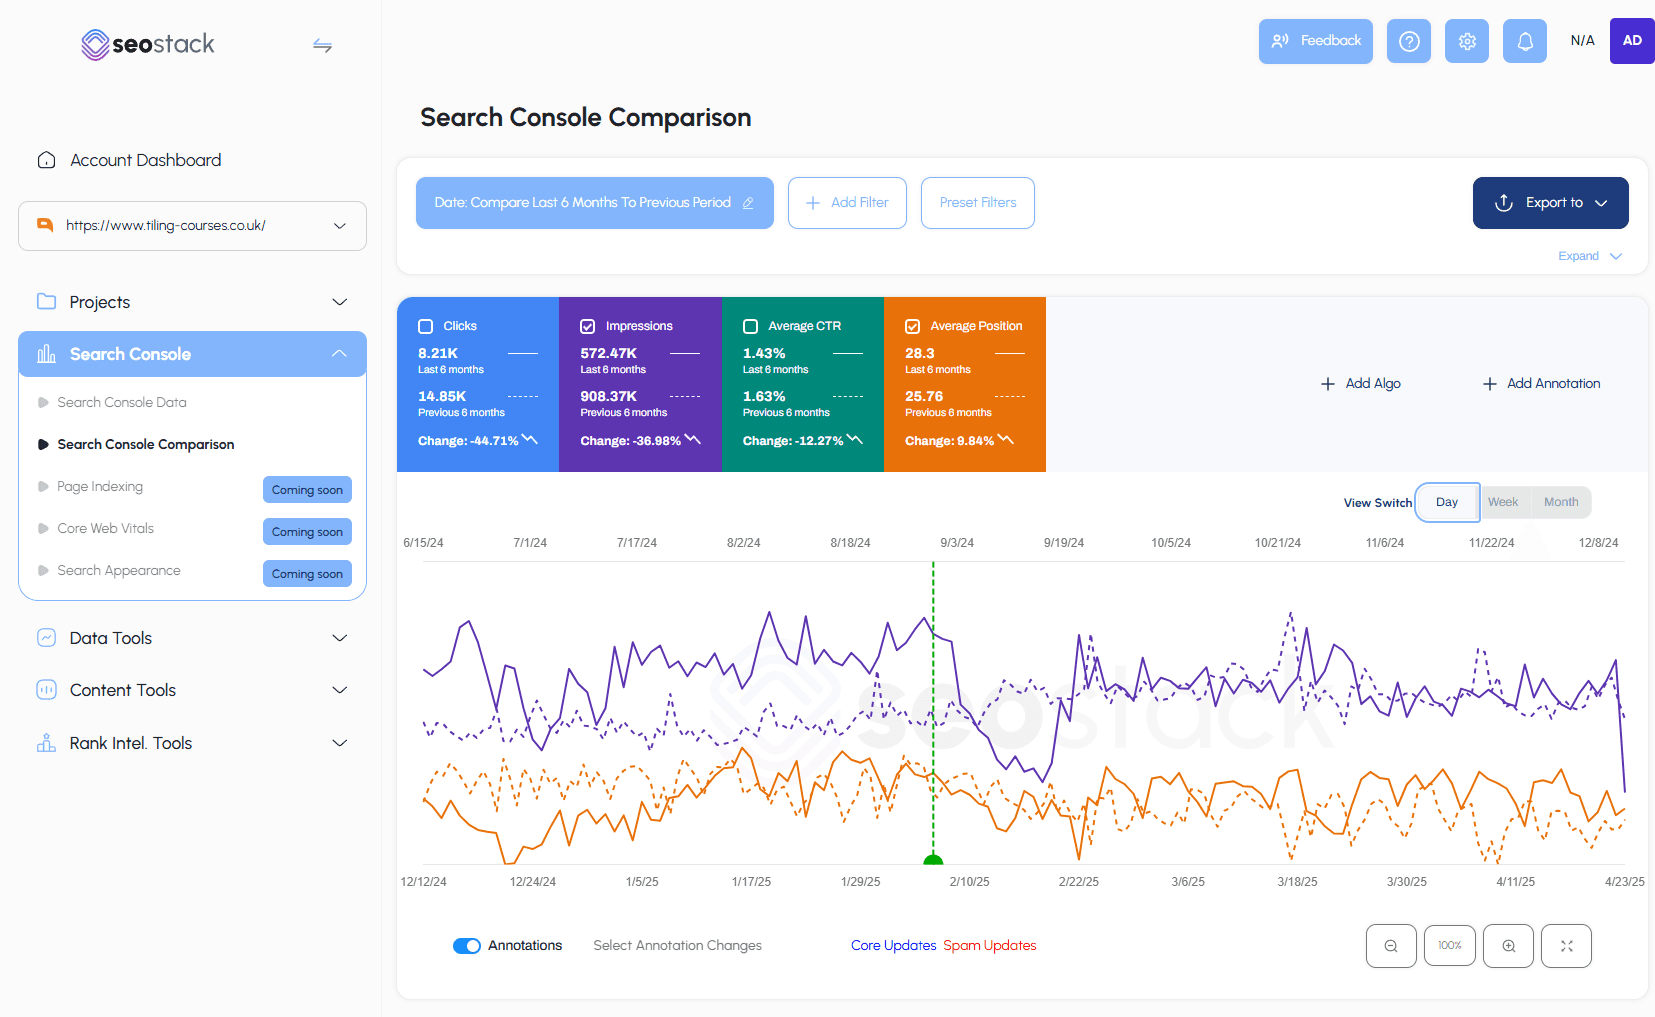
Task: Open the notifications bell
Action: (1524, 41)
